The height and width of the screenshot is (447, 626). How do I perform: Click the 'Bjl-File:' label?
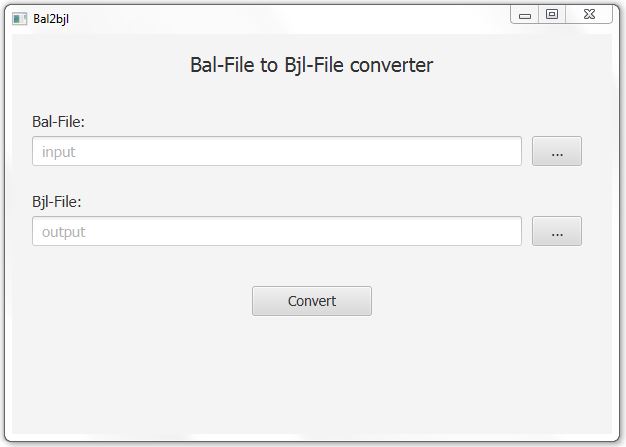pyautogui.click(x=57, y=202)
